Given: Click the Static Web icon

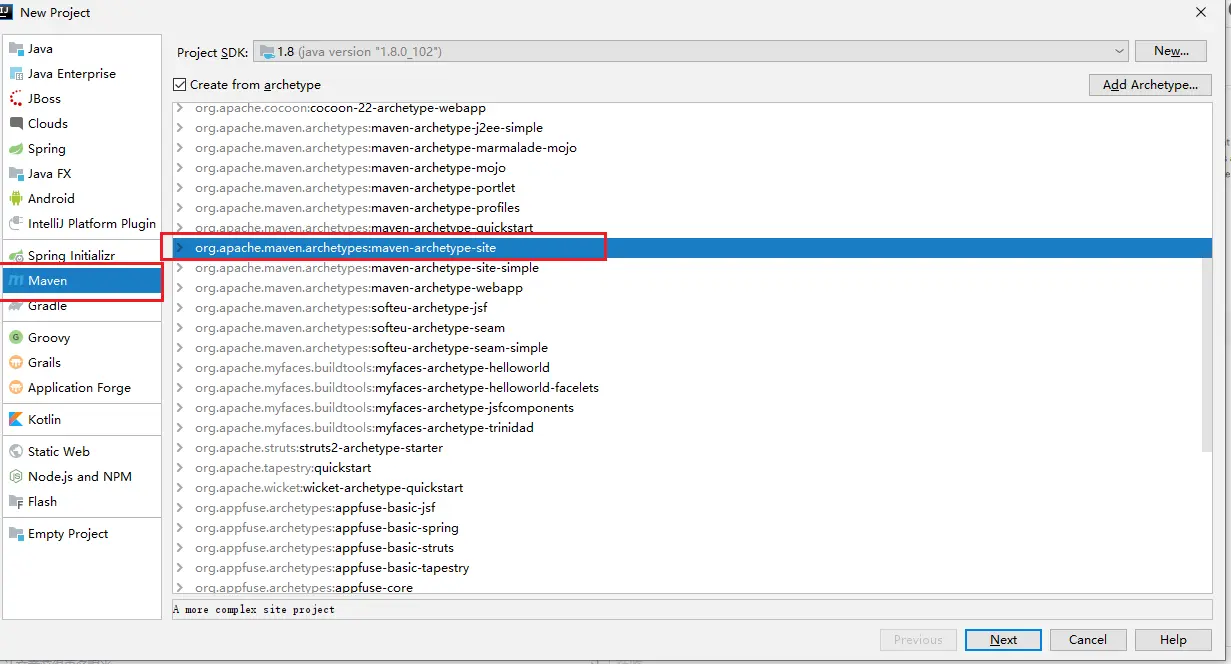Looking at the screenshot, I should pos(16,452).
